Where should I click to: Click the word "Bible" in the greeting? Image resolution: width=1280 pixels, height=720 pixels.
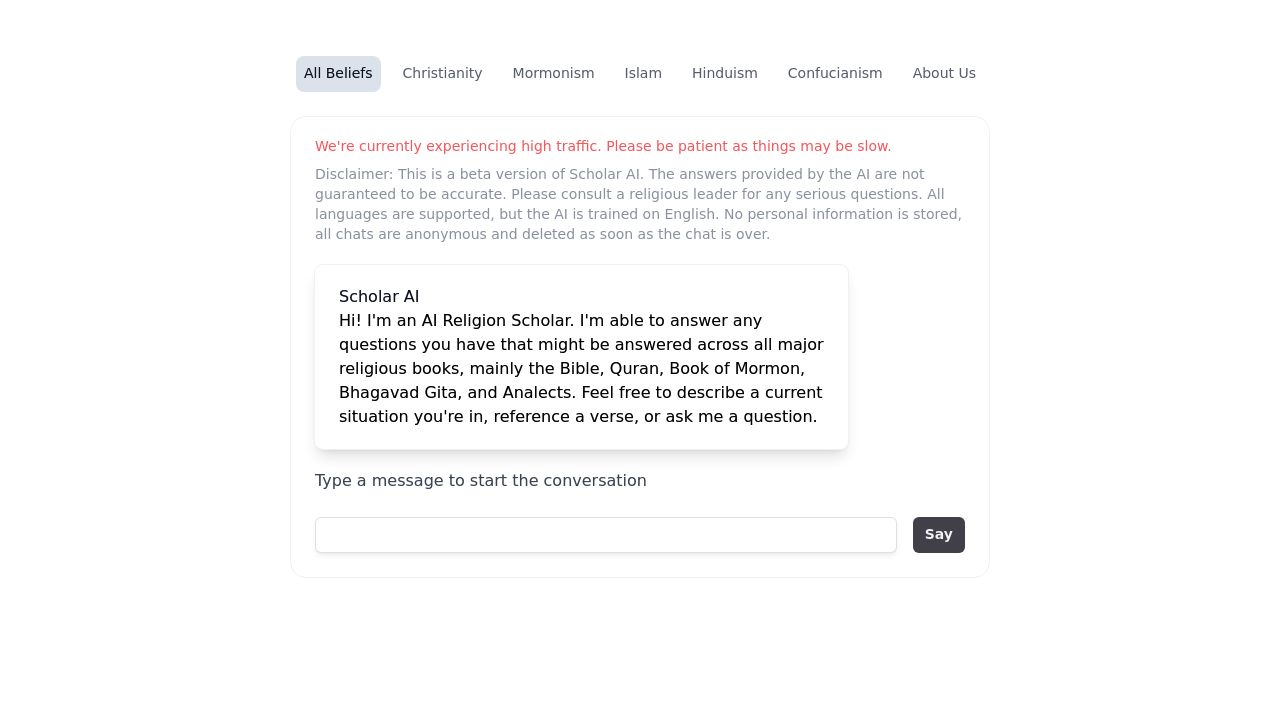[580, 369]
